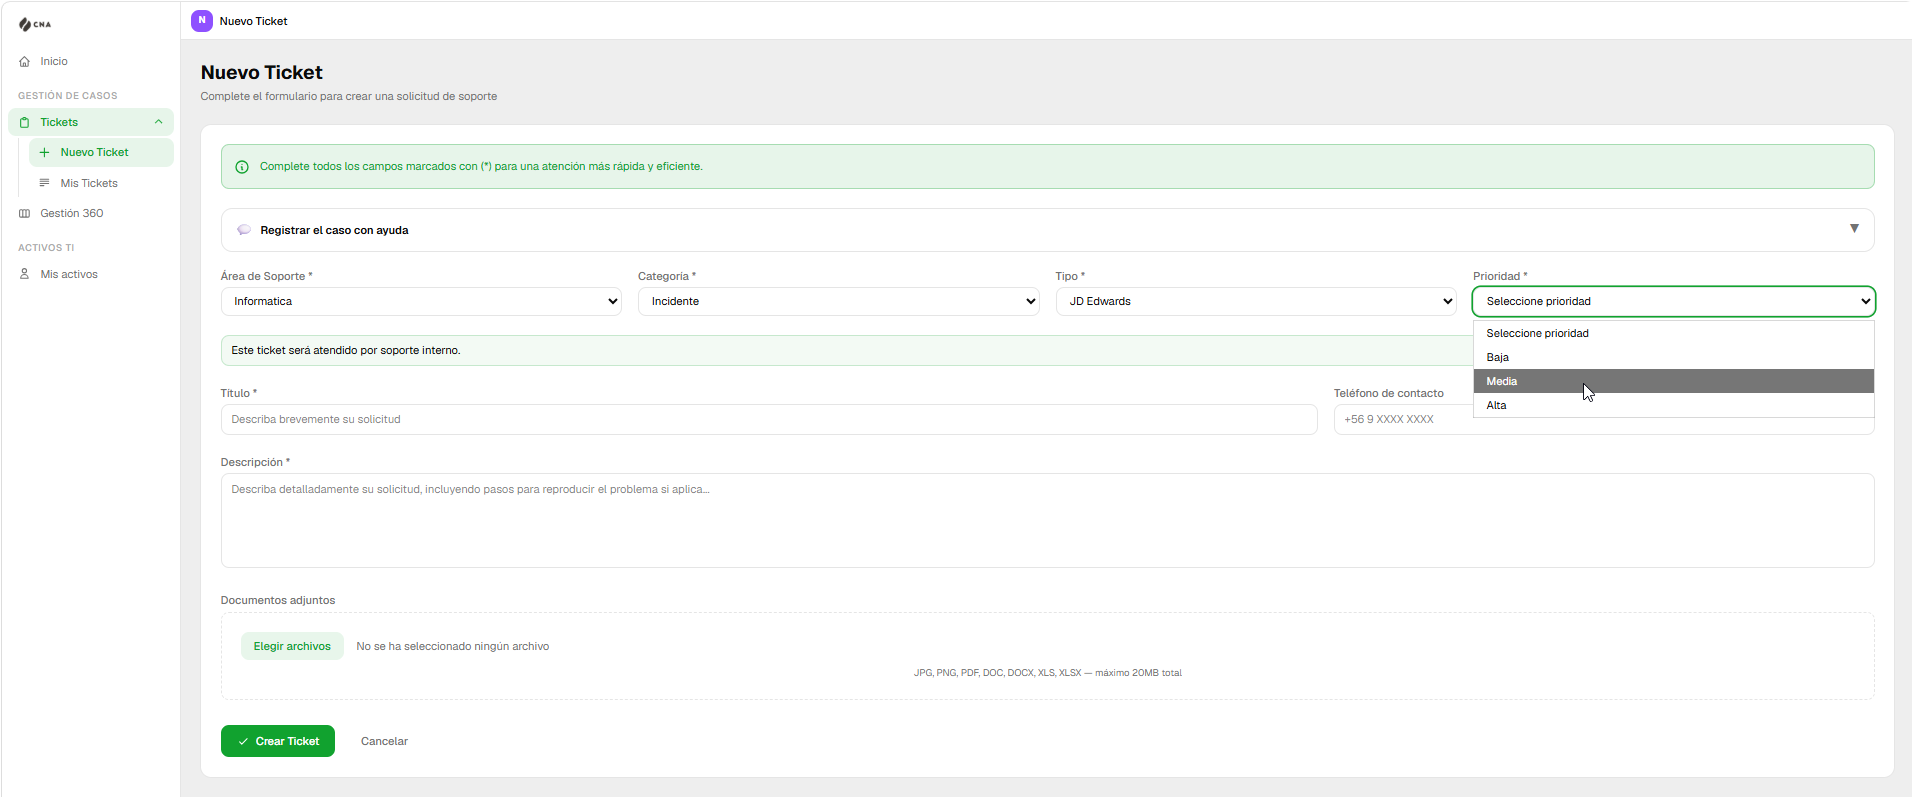This screenshot has height=797, width=1912.
Task: Click the purple N badge in header
Action: (x=202, y=20)
